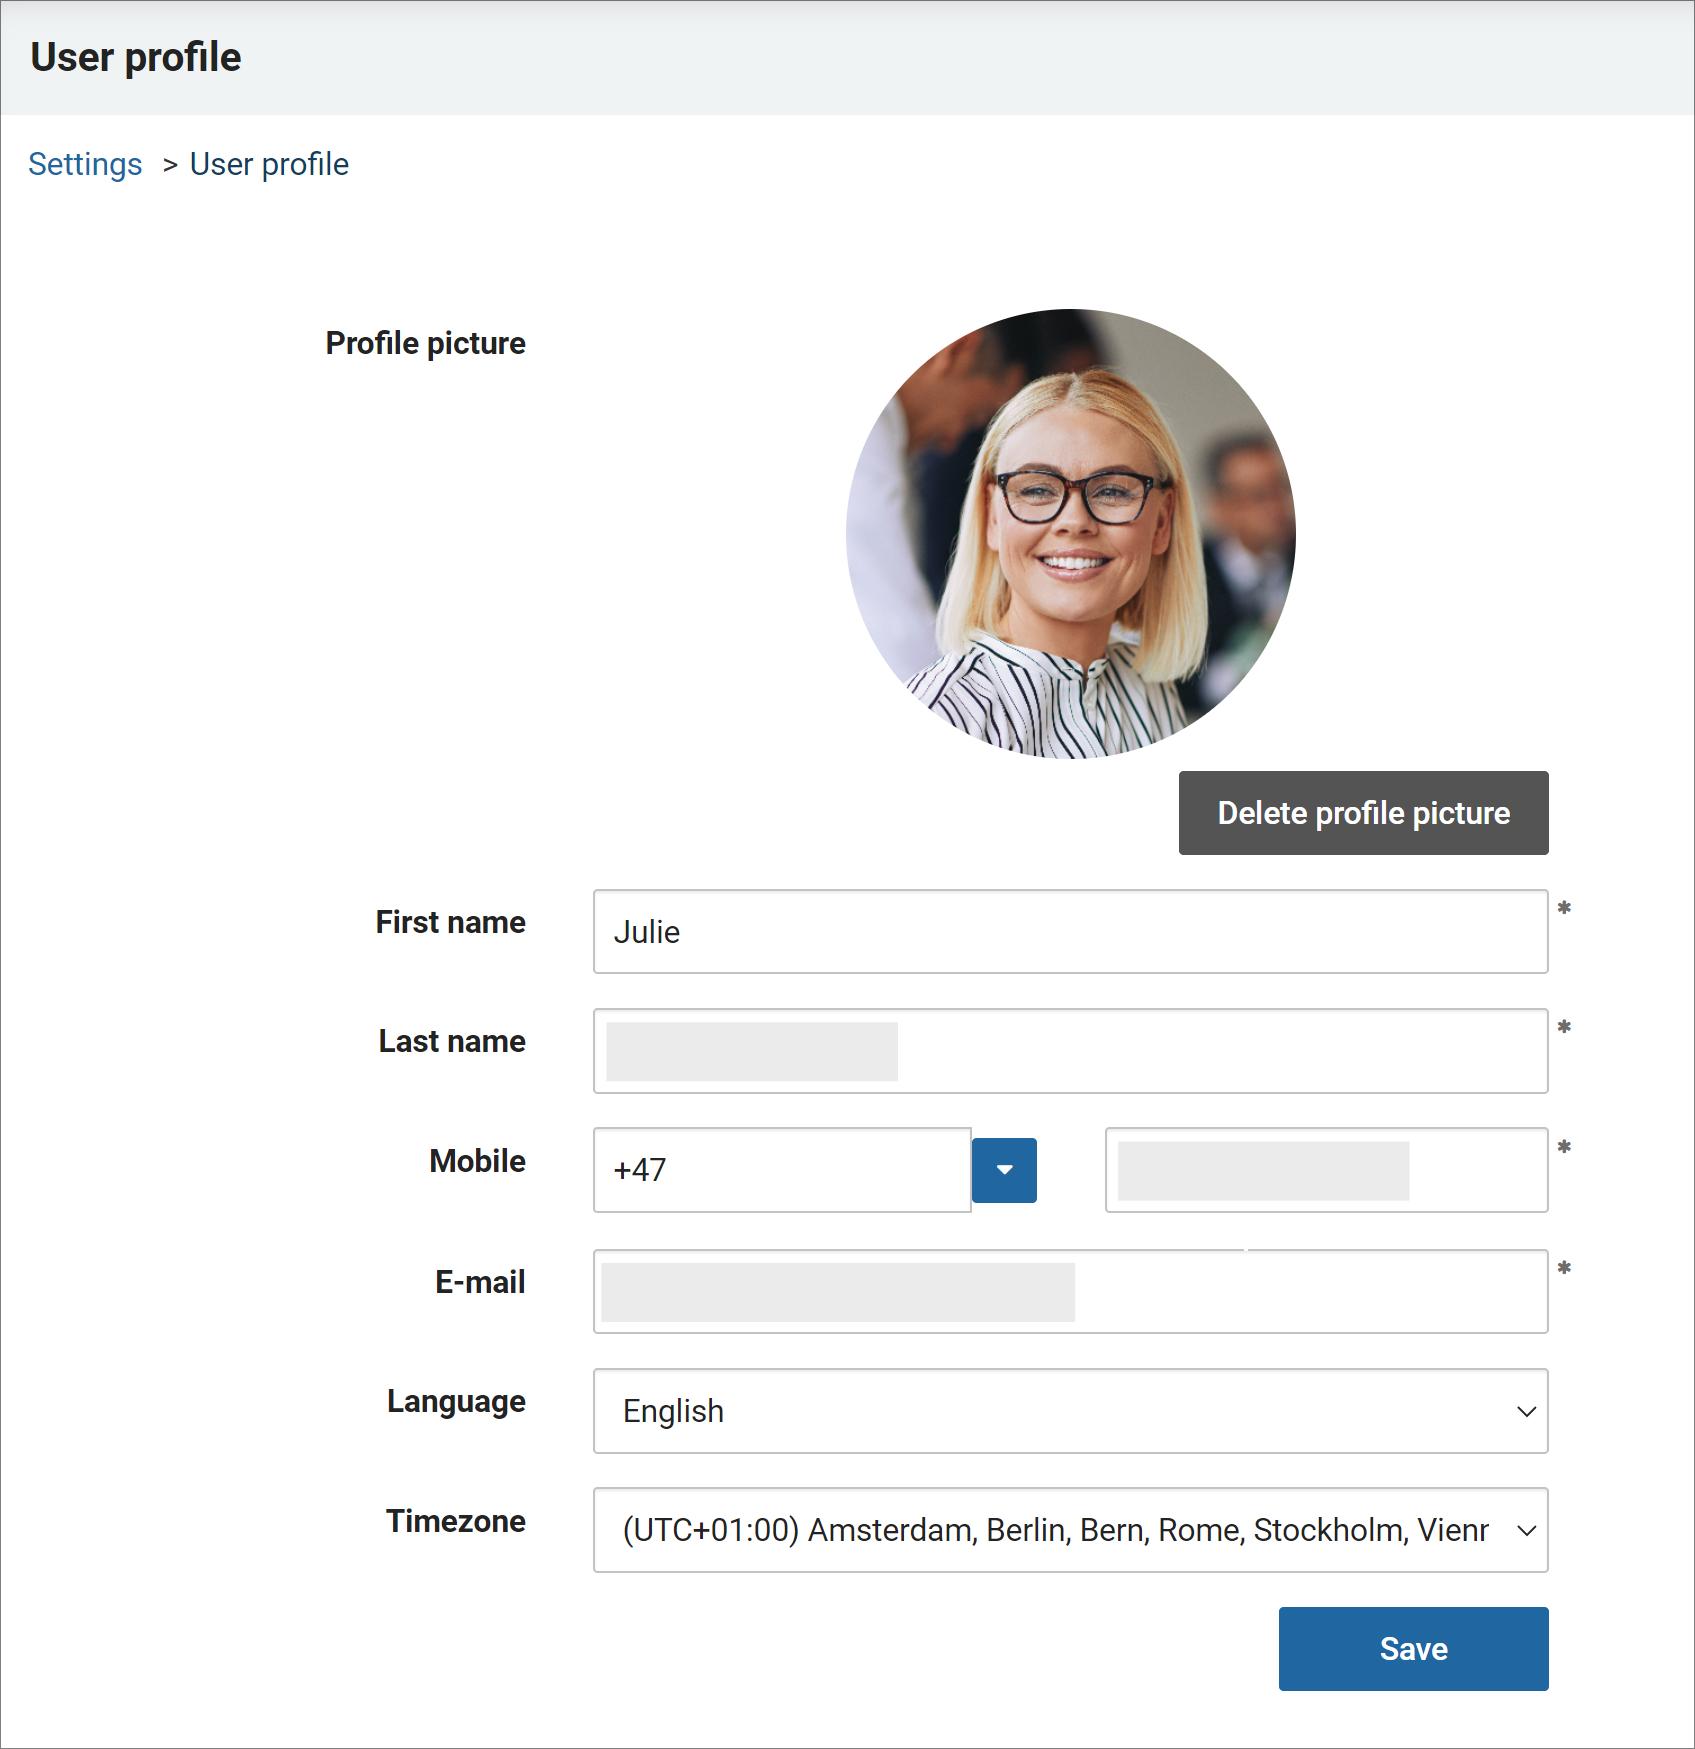Click the E-mail input field

coord(1070,1291)
